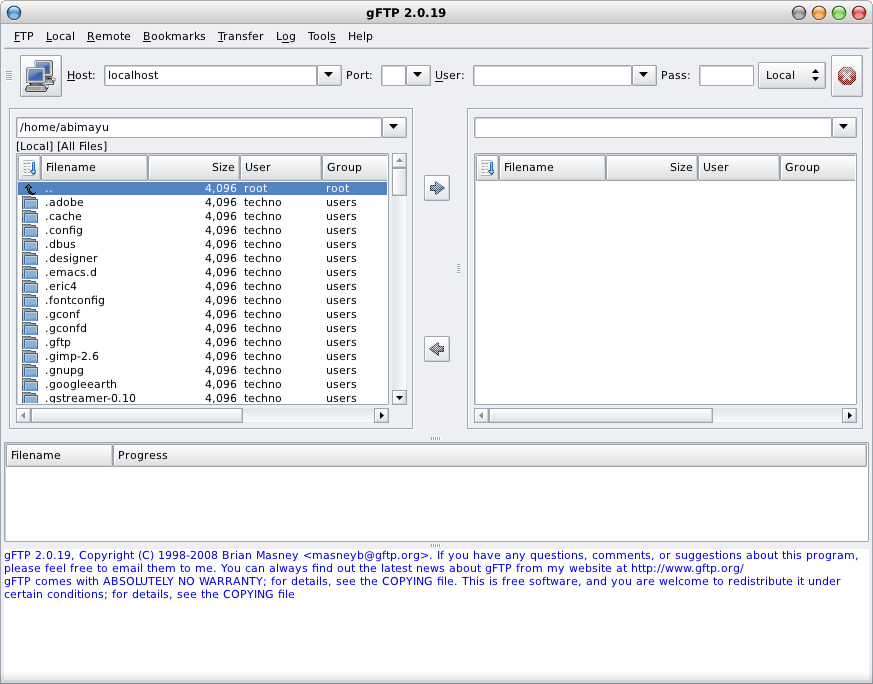Click the .gimp-2.6 folder icon
873x684 pixels.
(30, 356)
